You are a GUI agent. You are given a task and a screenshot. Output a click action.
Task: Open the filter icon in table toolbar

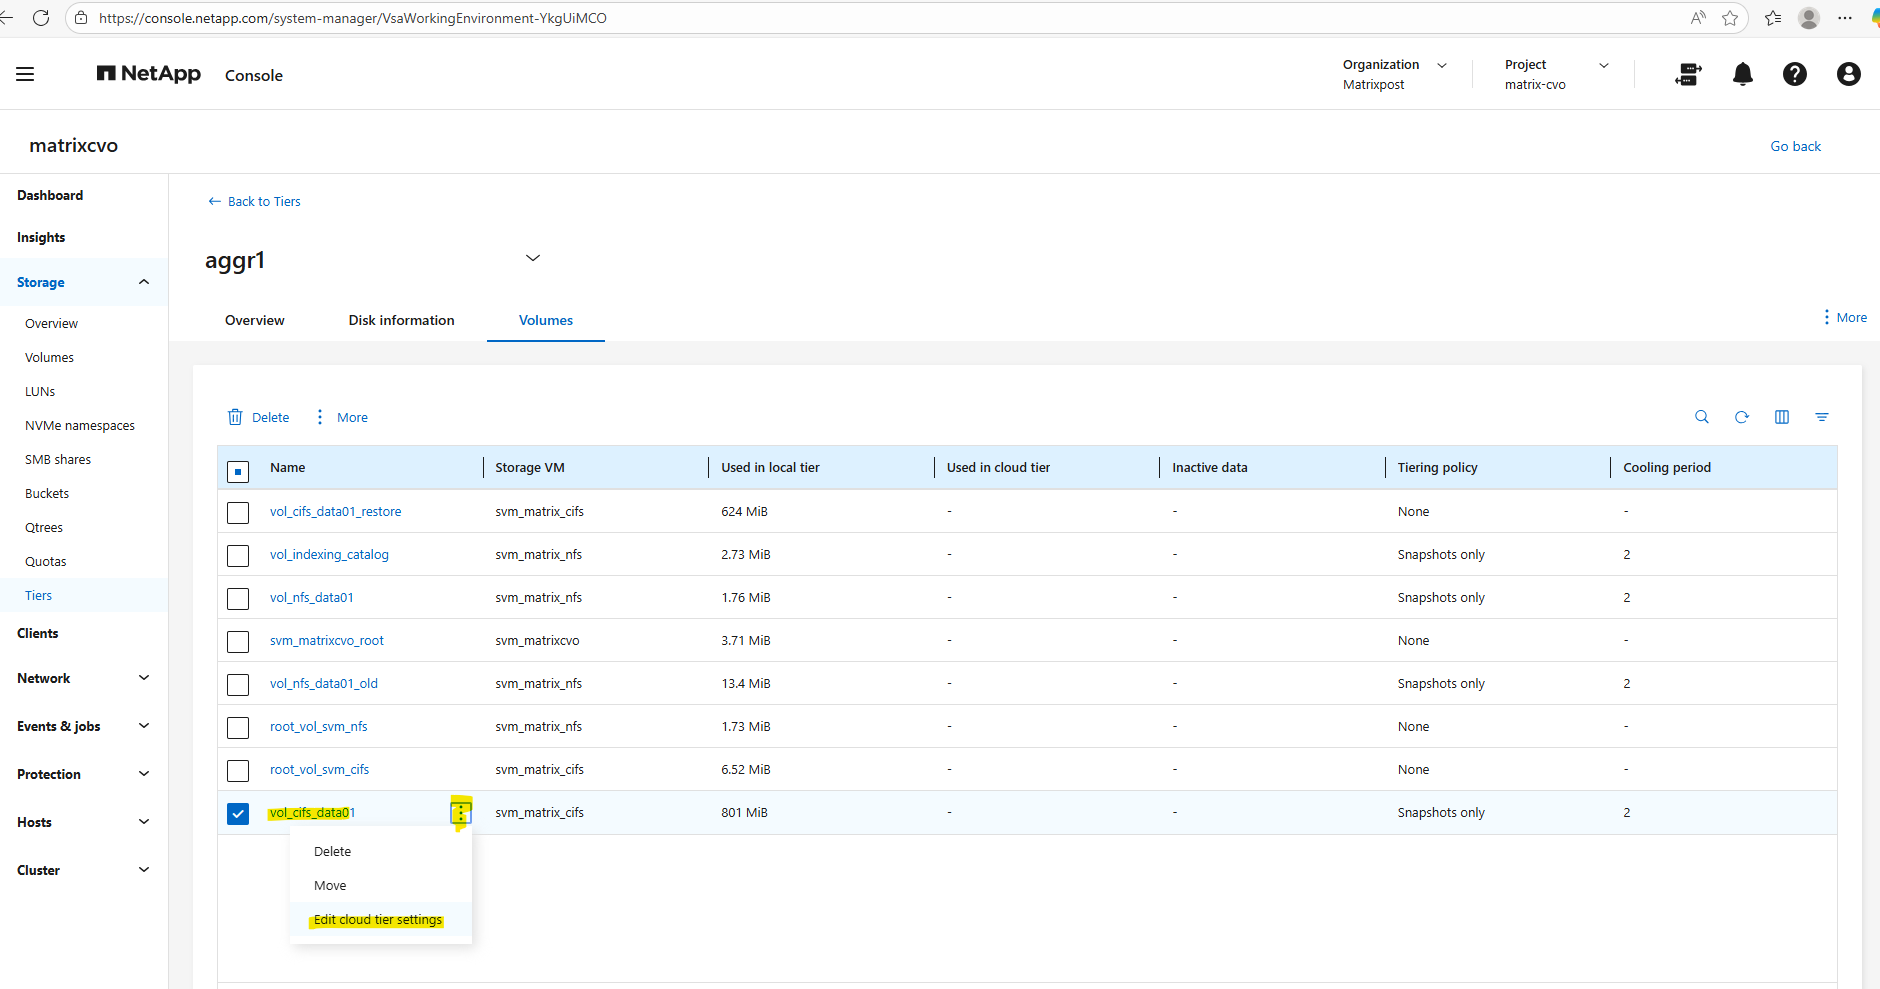pyautogui.click(x=1821, y=417)
